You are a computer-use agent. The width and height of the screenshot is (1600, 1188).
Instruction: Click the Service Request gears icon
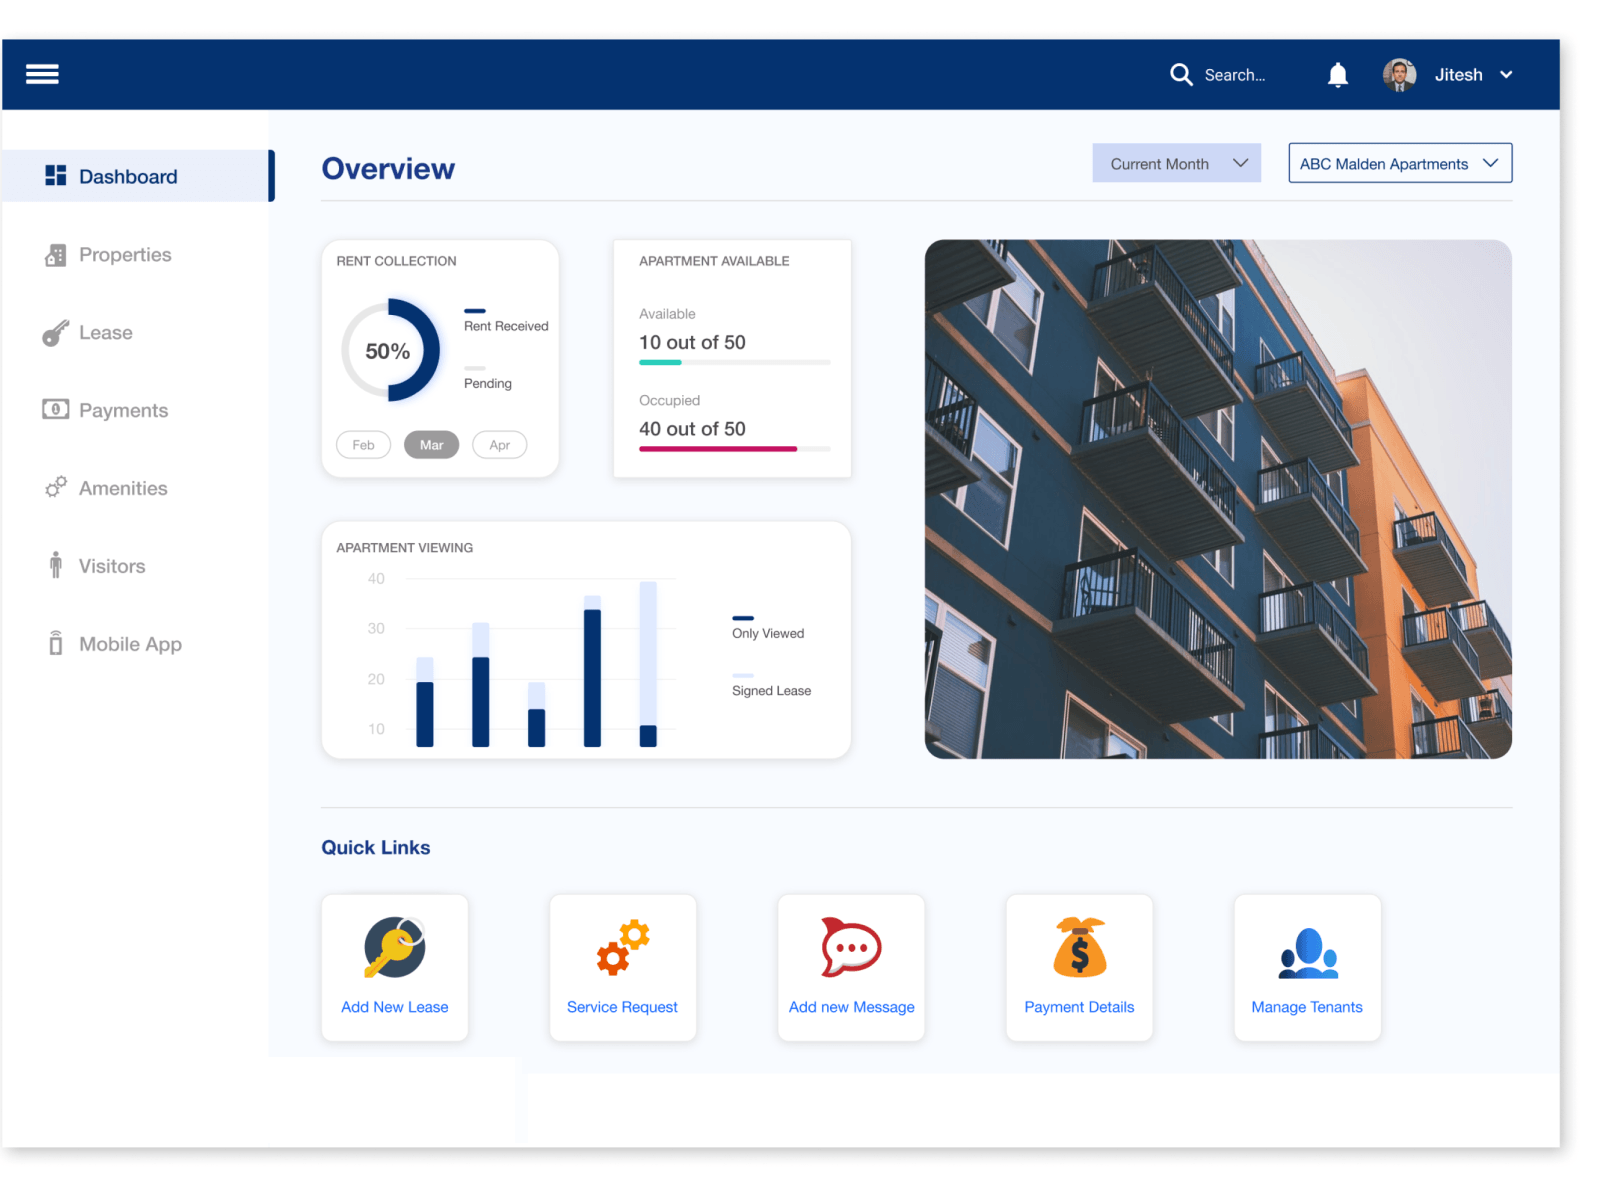tap(623, 947)
